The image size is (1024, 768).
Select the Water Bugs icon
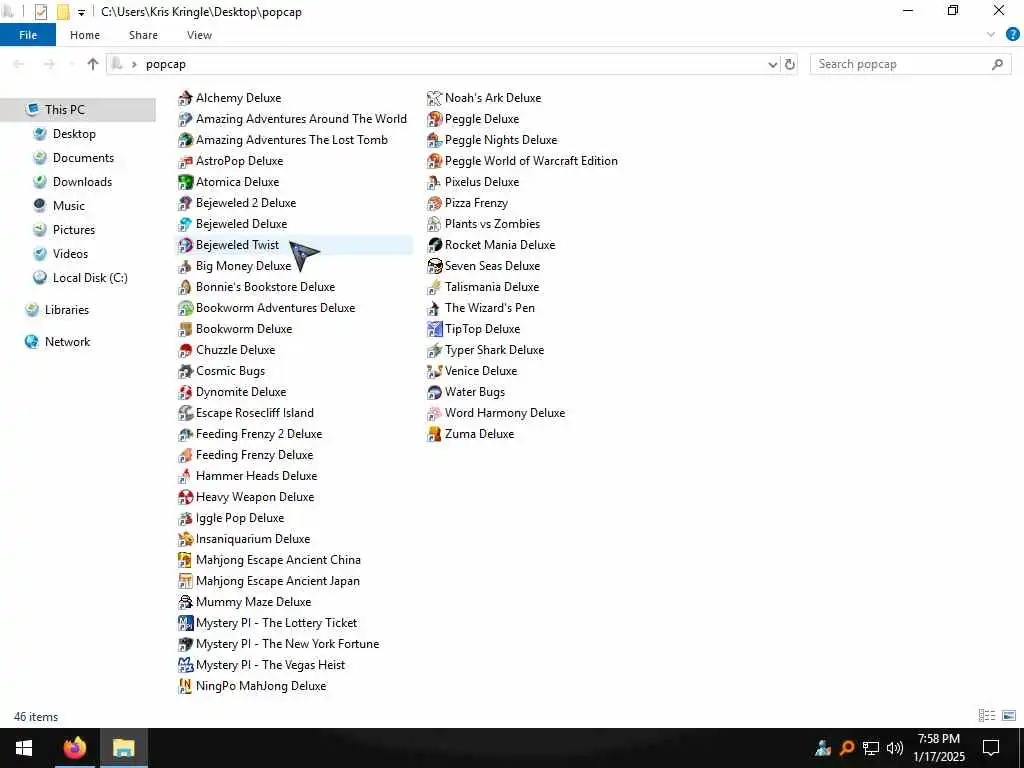[x=434, y=392]
